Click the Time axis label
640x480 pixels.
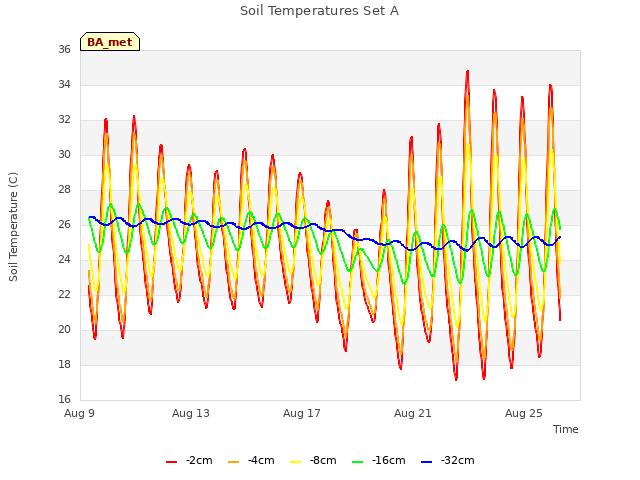[x=566, y=429]
